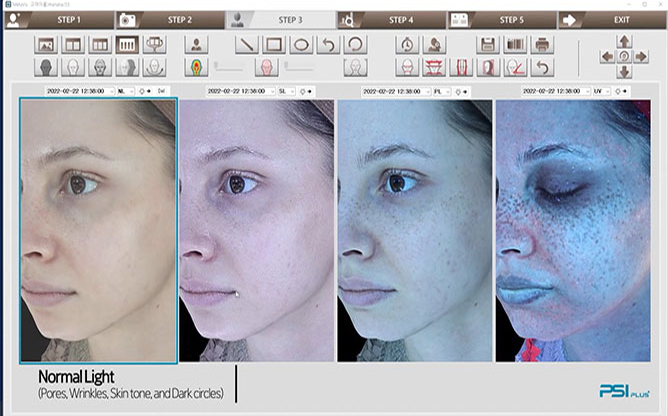Click undo arrow next to ellipse tool

[328, 44]
